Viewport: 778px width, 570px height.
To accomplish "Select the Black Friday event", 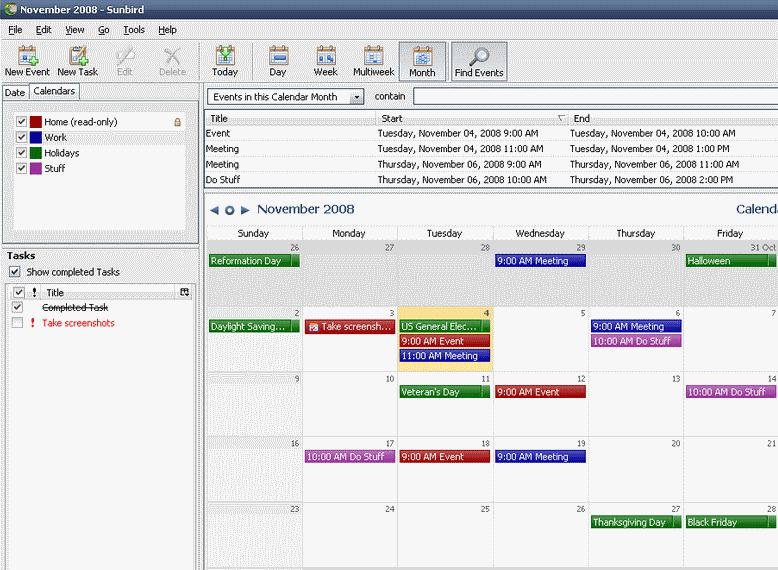I will pyautogui.click(x=731, y=522).
